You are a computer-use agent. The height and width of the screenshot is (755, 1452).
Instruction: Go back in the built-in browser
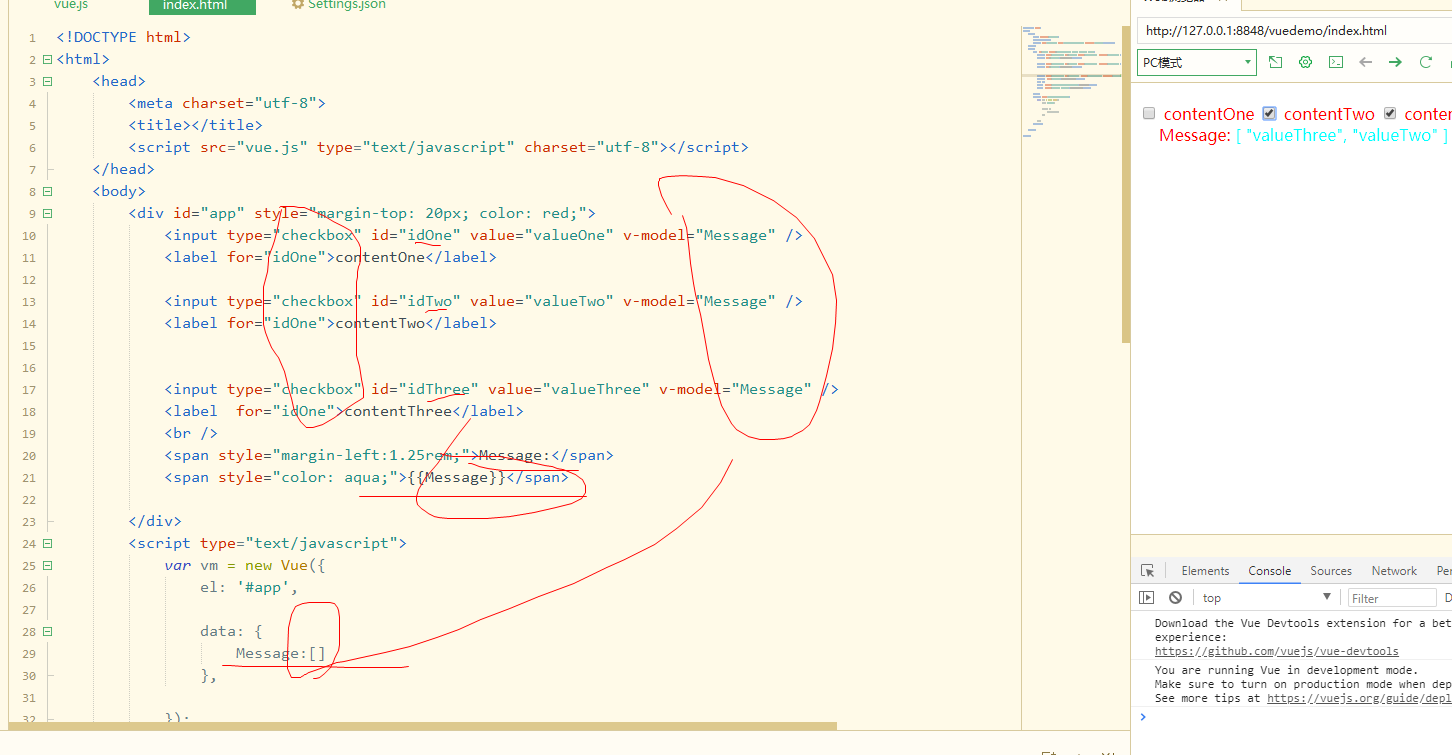[x=1366, y=62]
